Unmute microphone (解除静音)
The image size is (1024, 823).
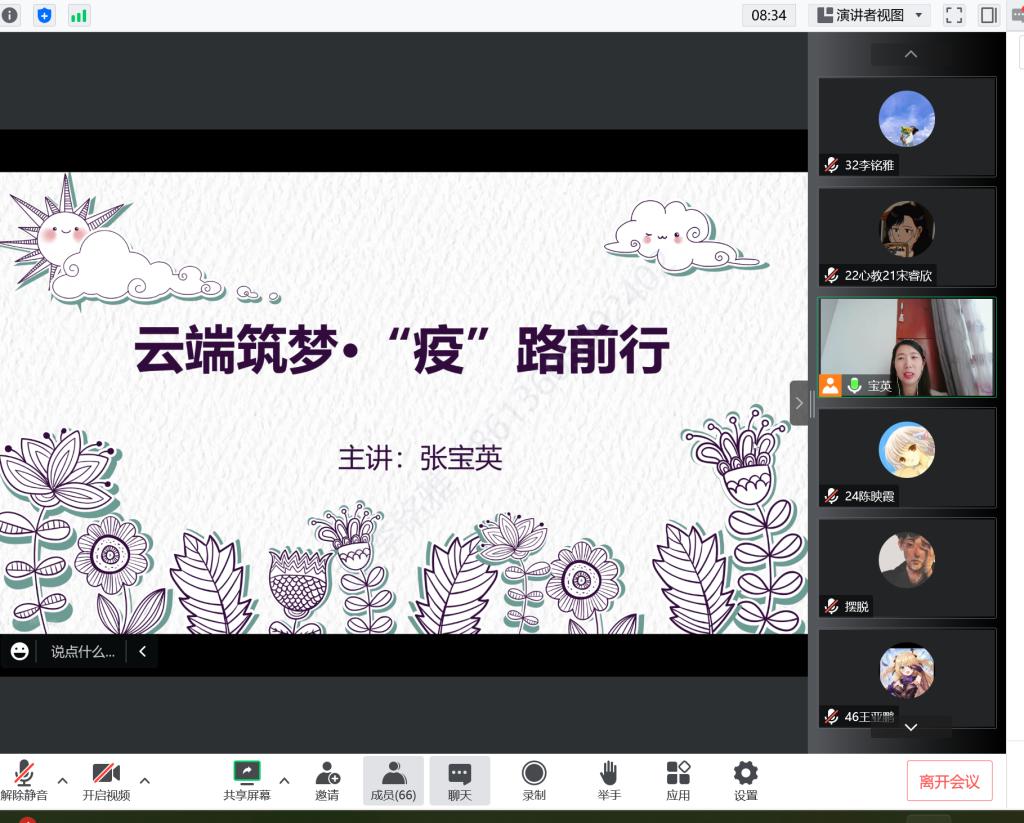(23, 780)
